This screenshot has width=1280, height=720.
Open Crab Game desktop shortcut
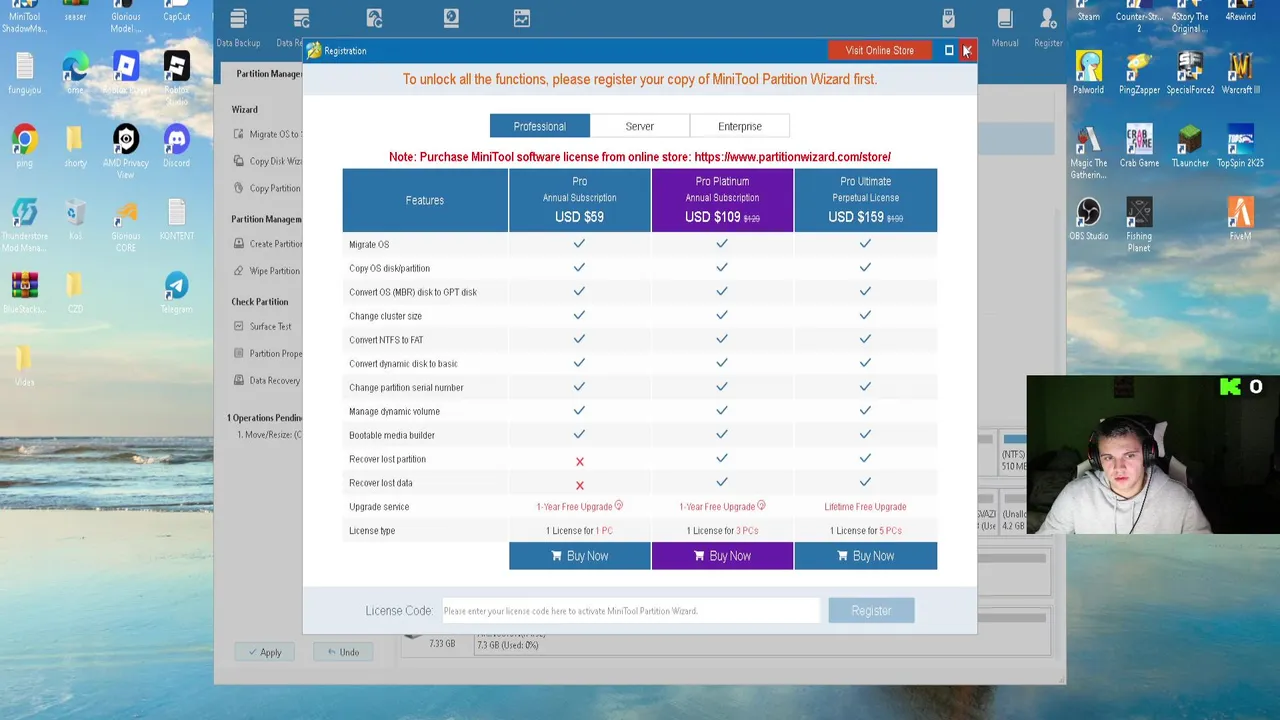[1139, 145]
